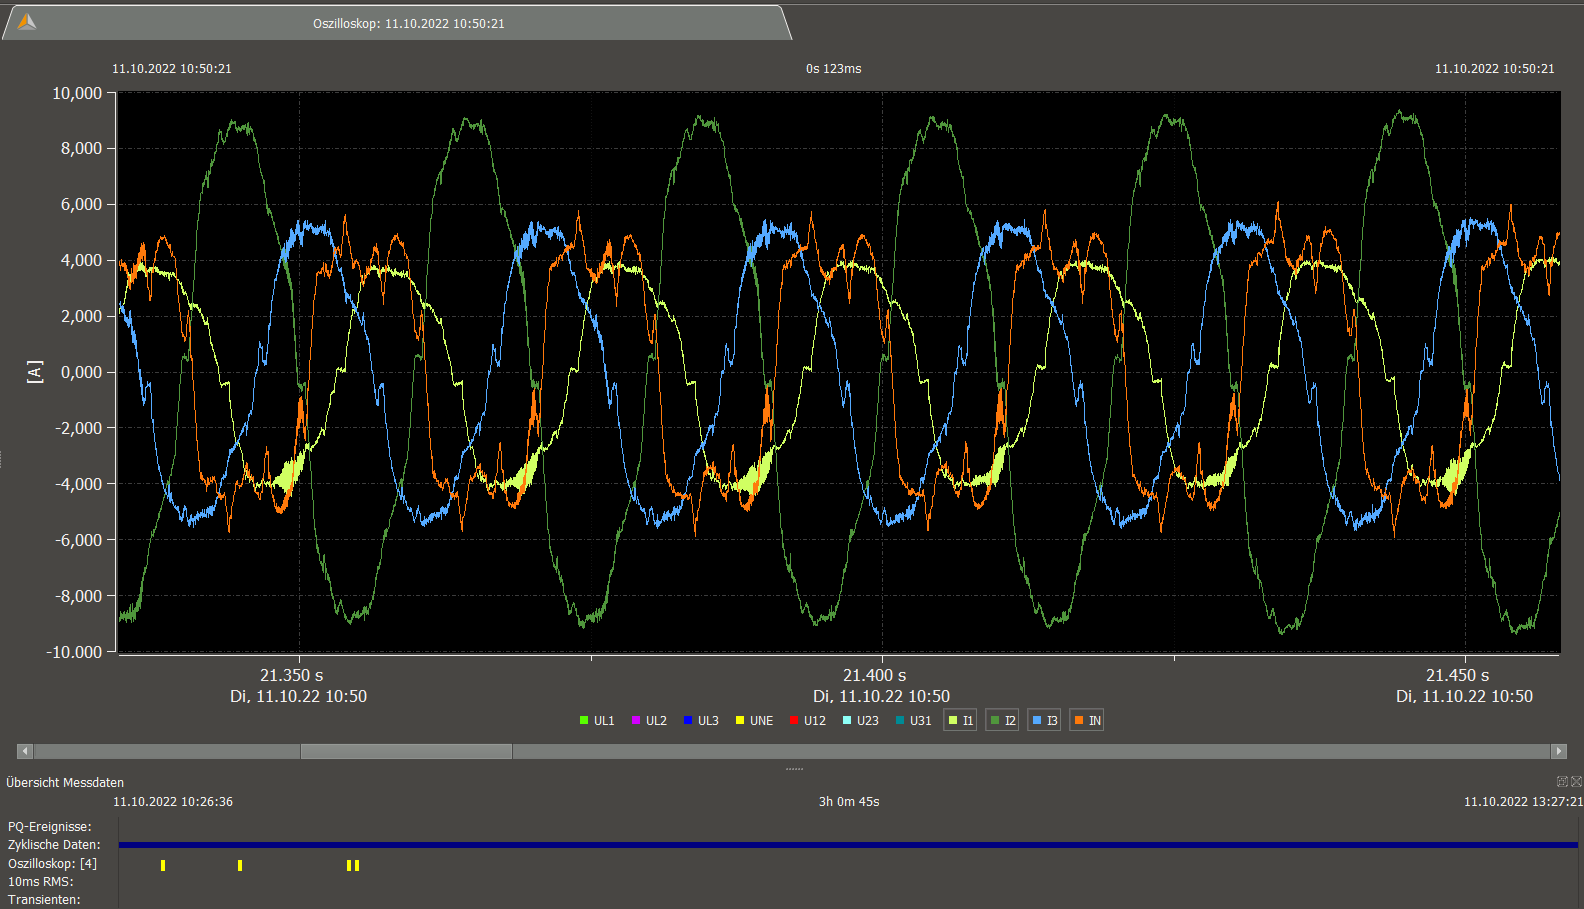Enable the U23 channel in legend
This screenshot has height=909, width=1584.
click(861, 720)
